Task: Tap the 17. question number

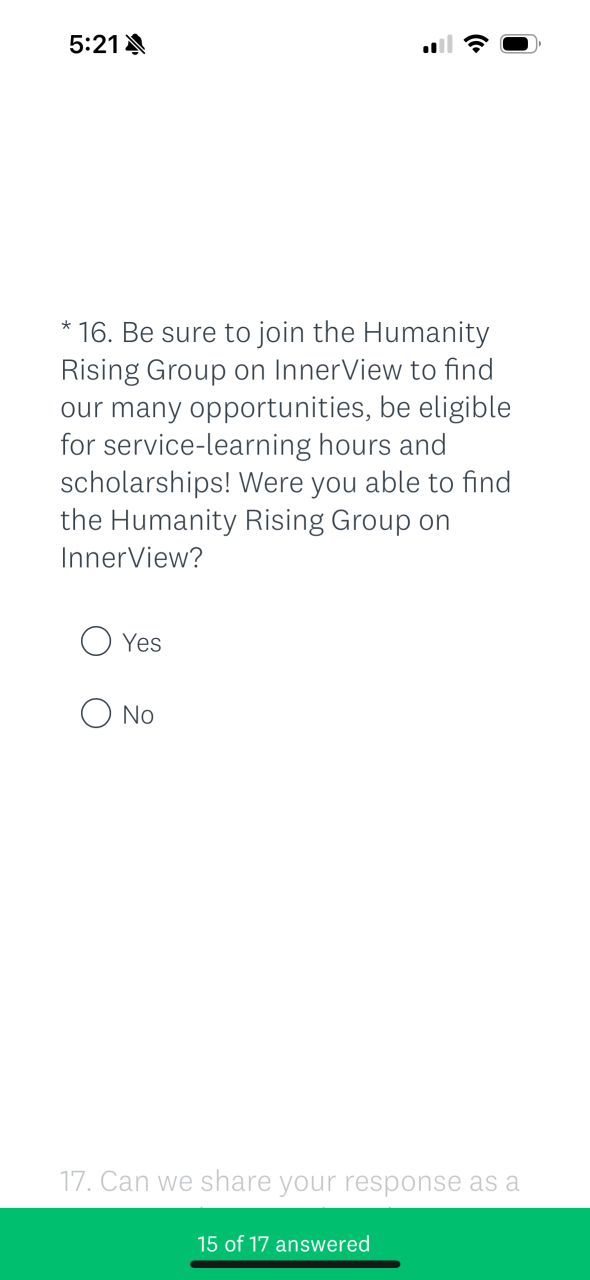Action: [x=76, y=1182]
